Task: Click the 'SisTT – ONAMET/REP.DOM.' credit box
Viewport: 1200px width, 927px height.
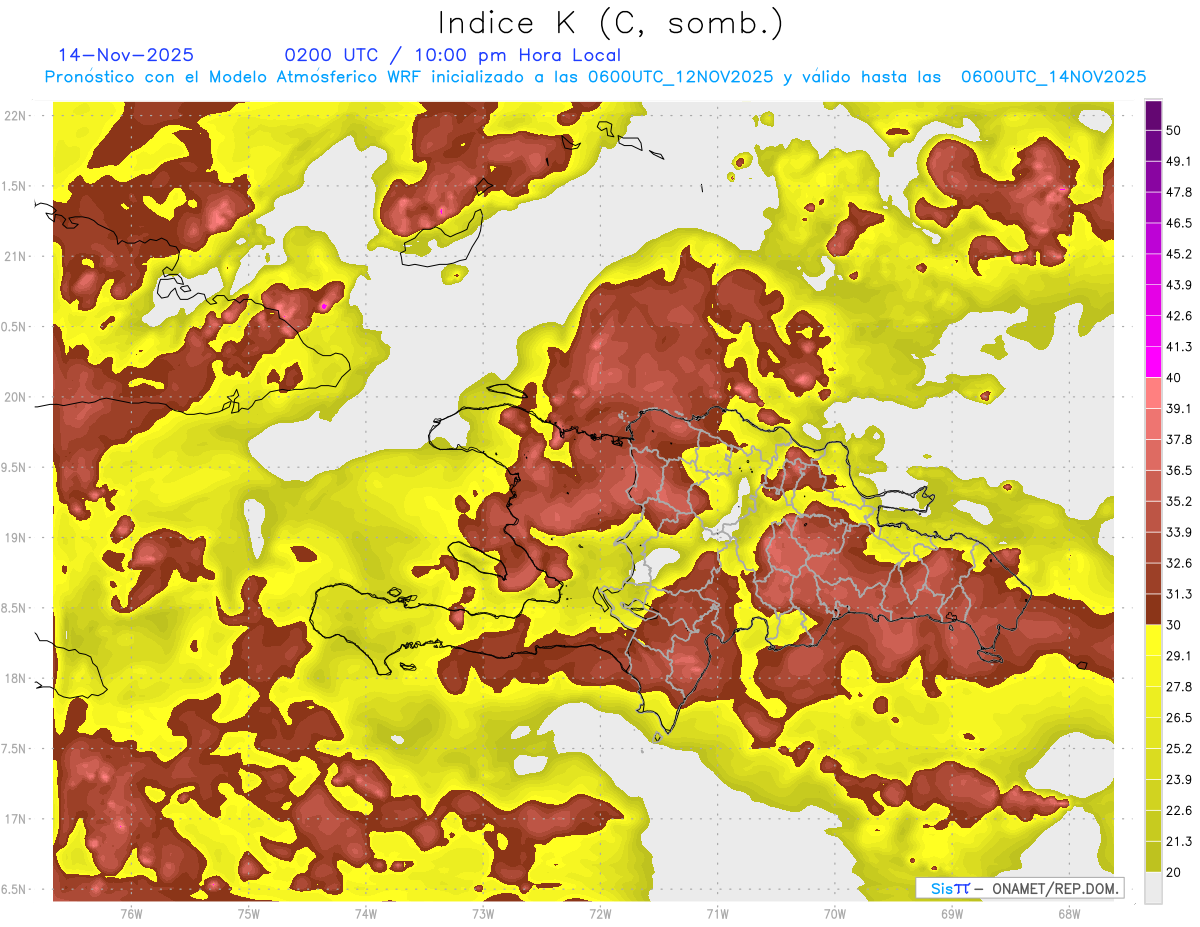Action: click(1019, 888)
